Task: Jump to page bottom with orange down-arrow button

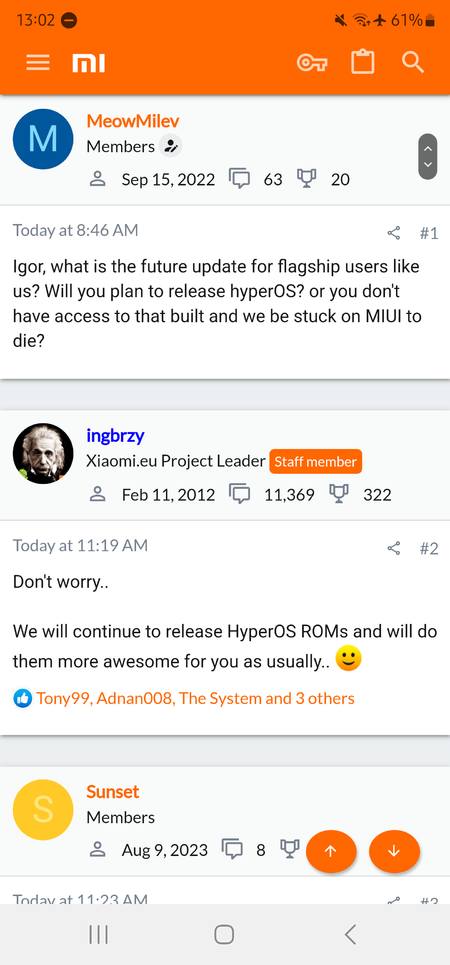Action: coord(394,852)
